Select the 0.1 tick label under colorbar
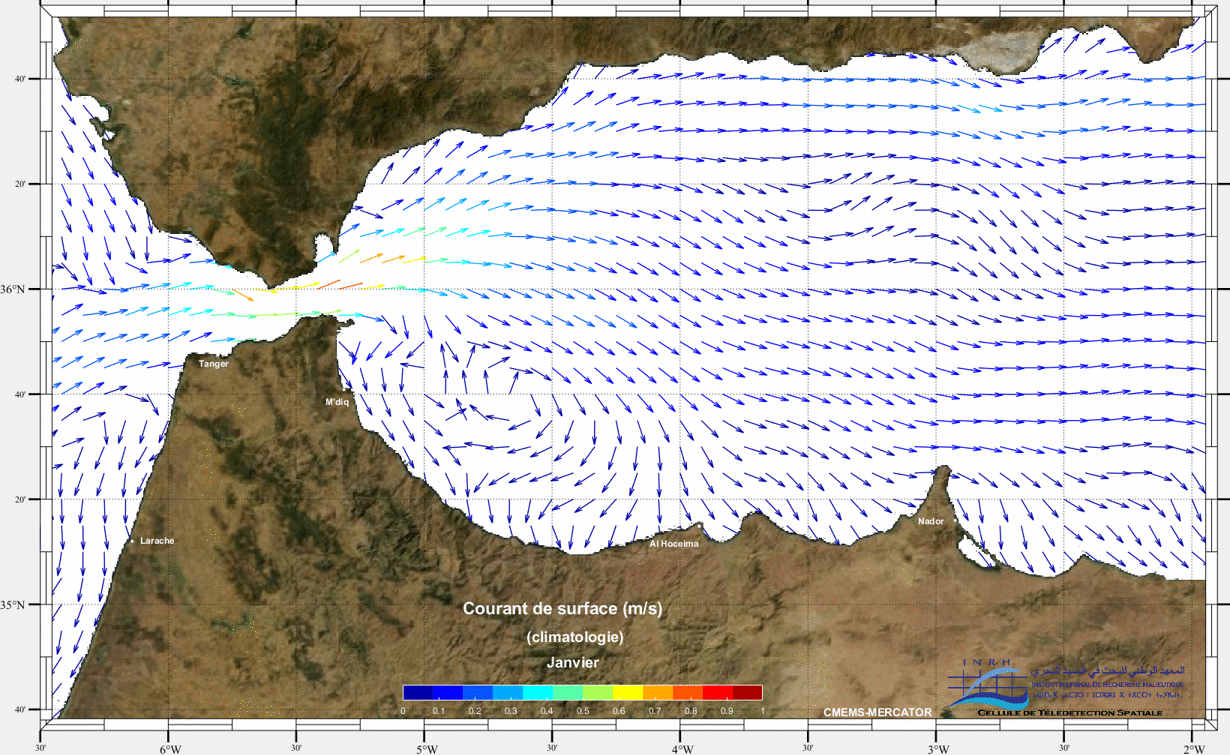The height and width of the screenshot is (755, 1230). [x=439, y=711]
